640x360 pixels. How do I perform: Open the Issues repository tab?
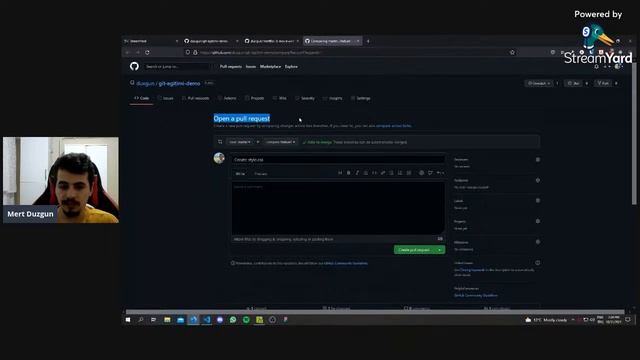165,98
